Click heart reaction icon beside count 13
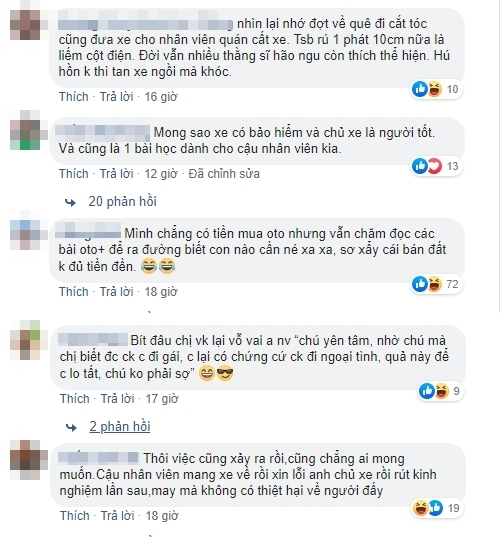Image resolution: width=500 pixels, height=537 pixels. (x=435, y=166)
